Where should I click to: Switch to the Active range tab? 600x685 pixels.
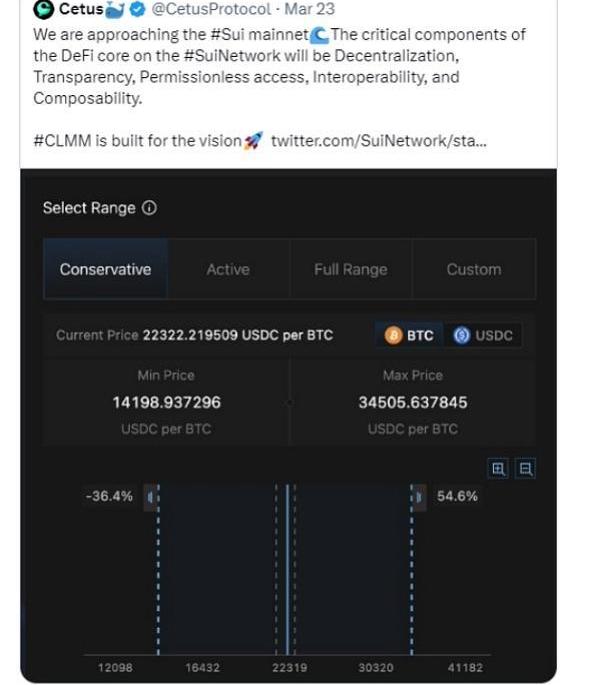click(x=228, y=269)
